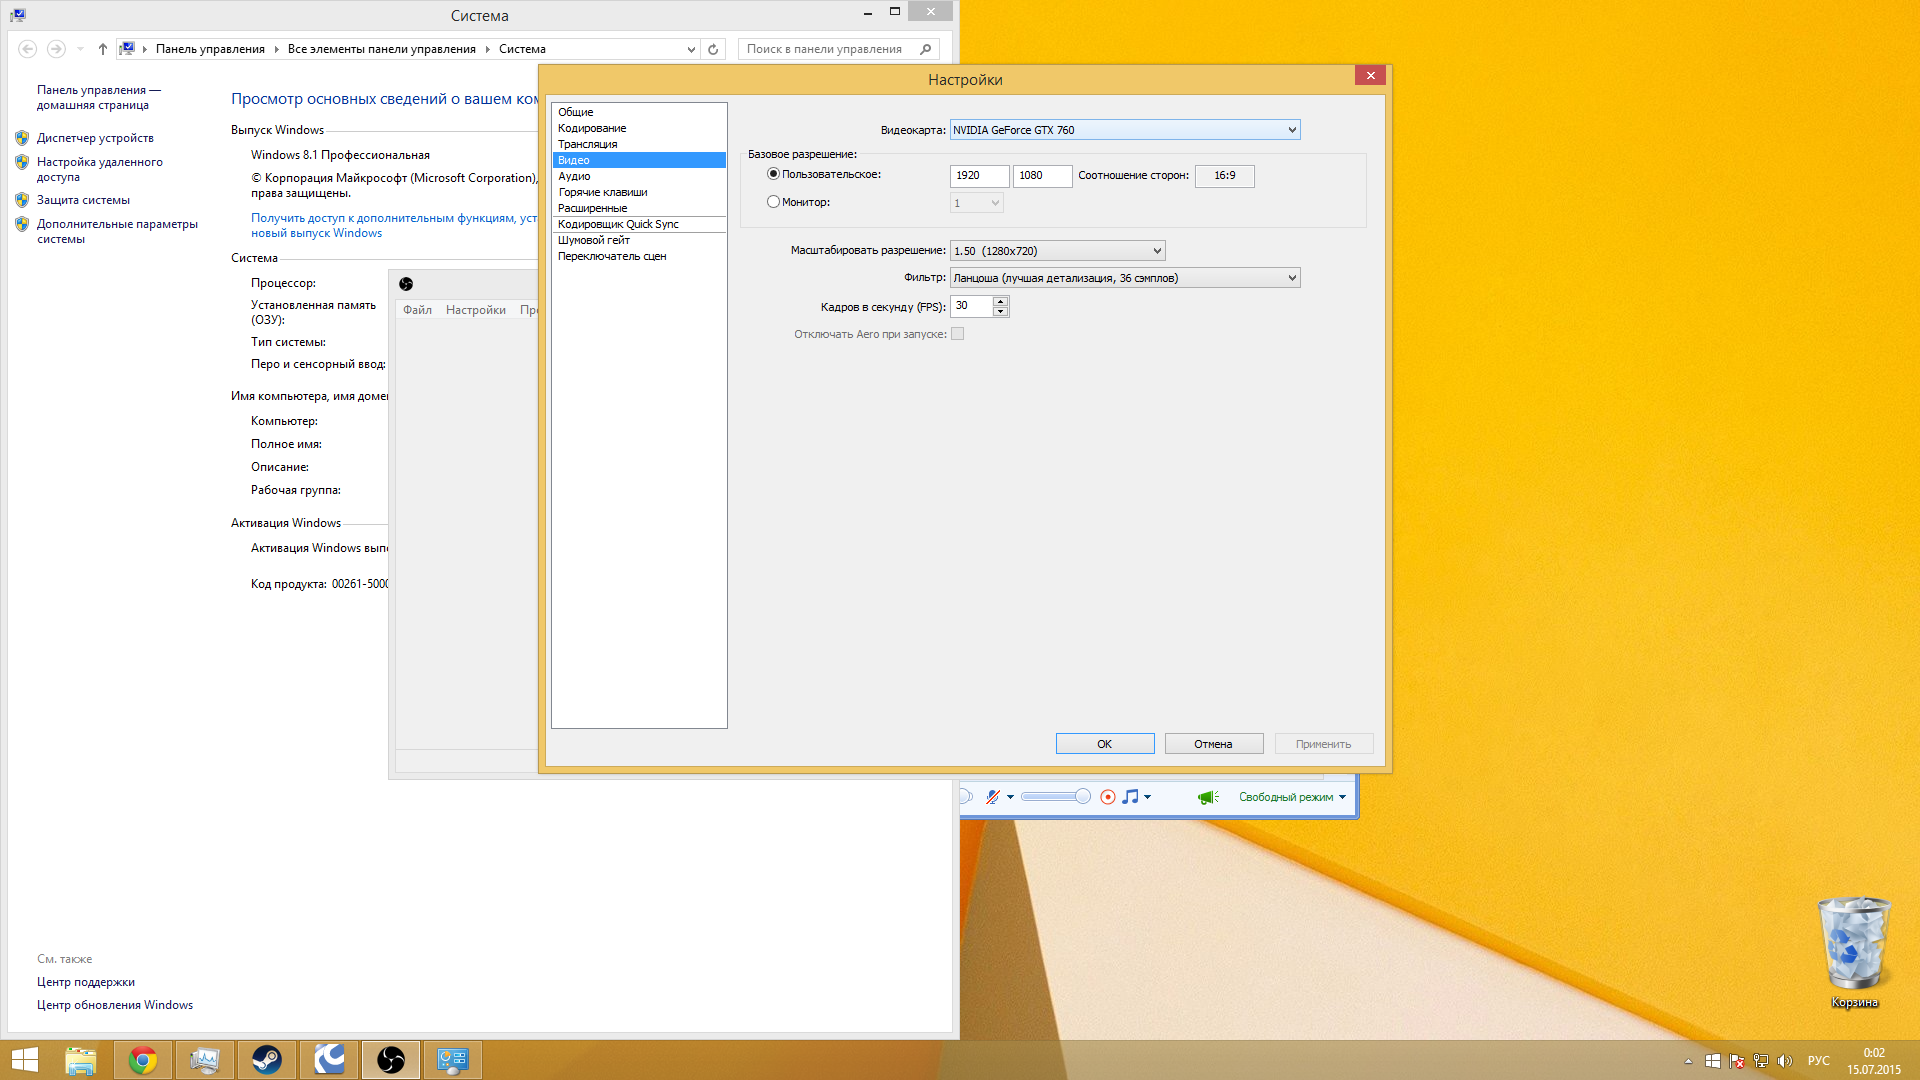Screen dimensions: 1920x1080
Task: Select the Пользовательское resolution radio button
Action: pyautogui.click(x=773, y=174)
